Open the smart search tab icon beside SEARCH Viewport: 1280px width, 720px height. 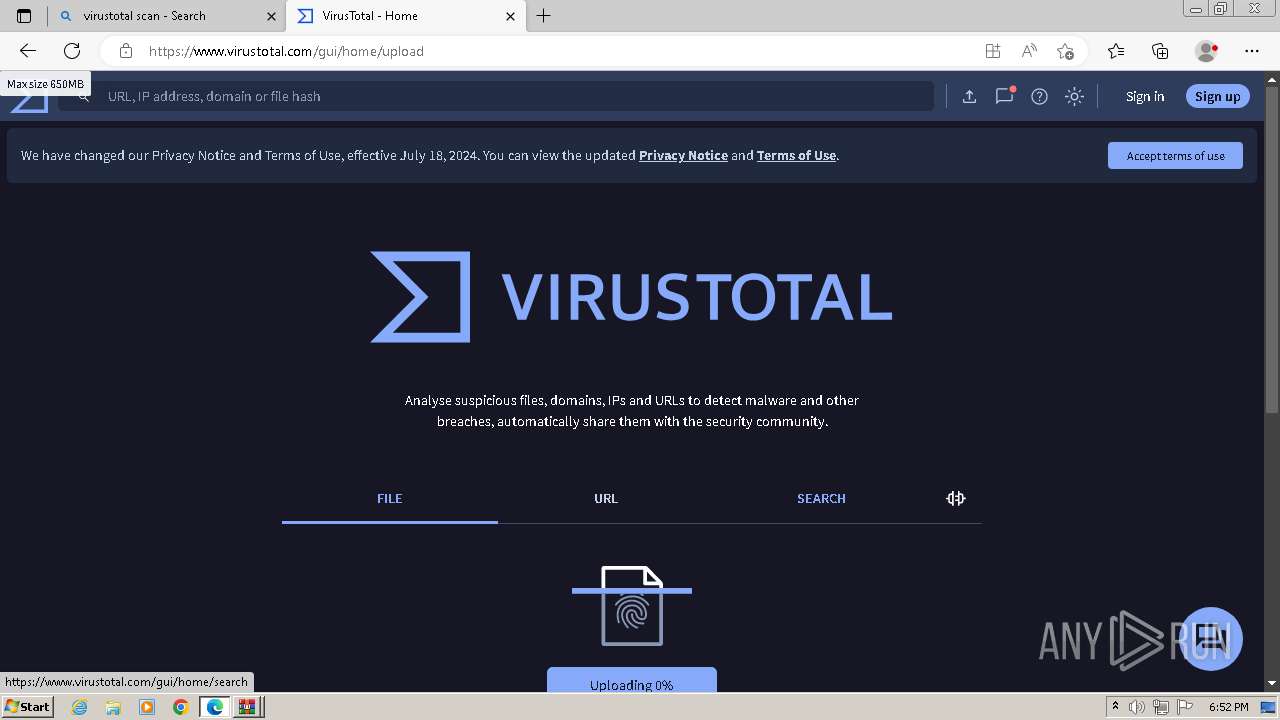(956, 498)
